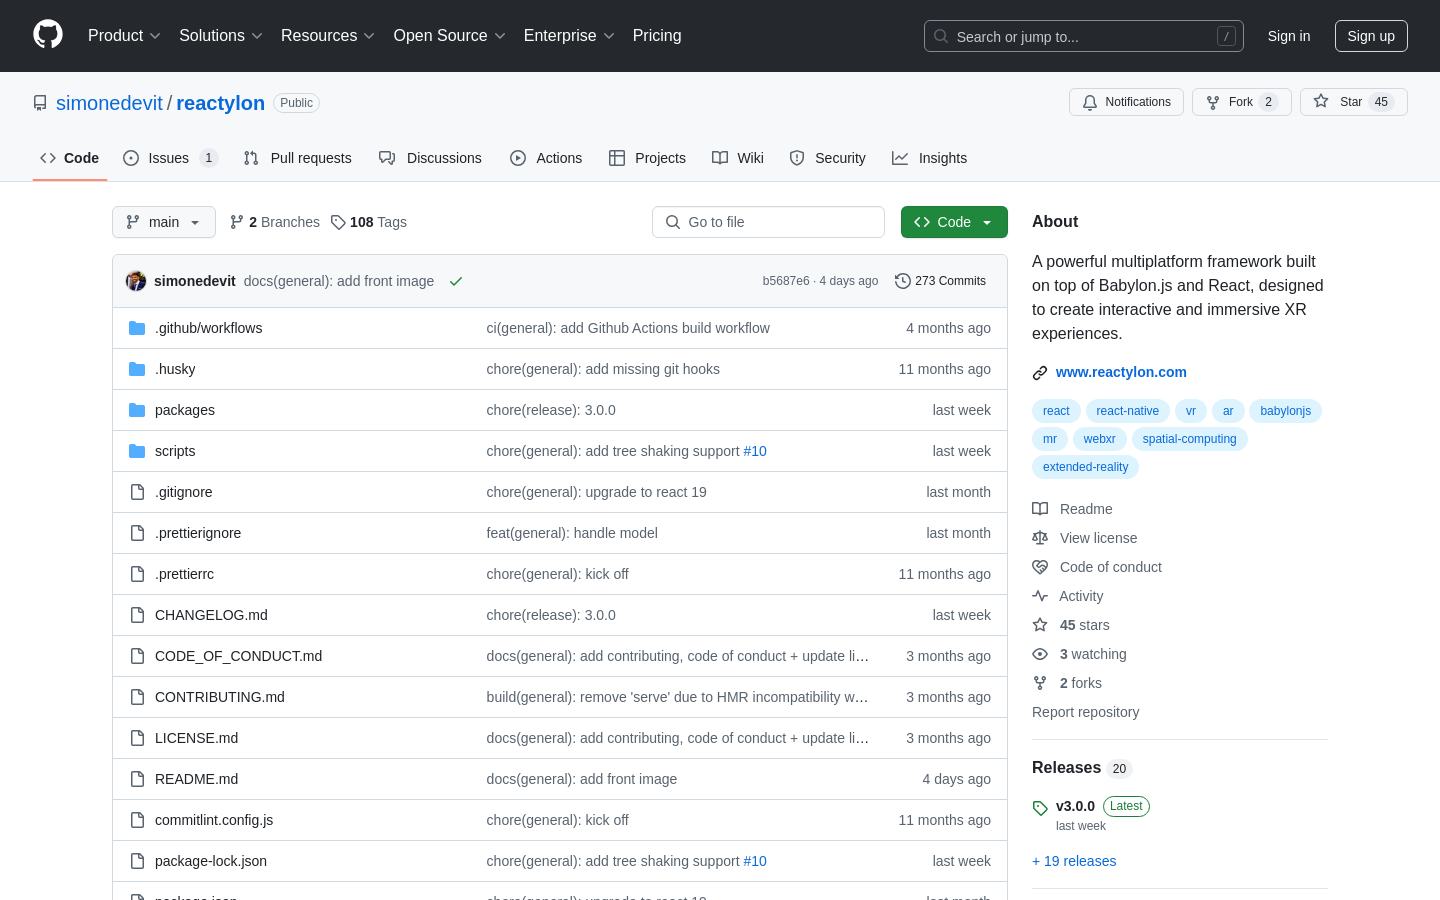Open the + 19 releases link

[1074, 861]
